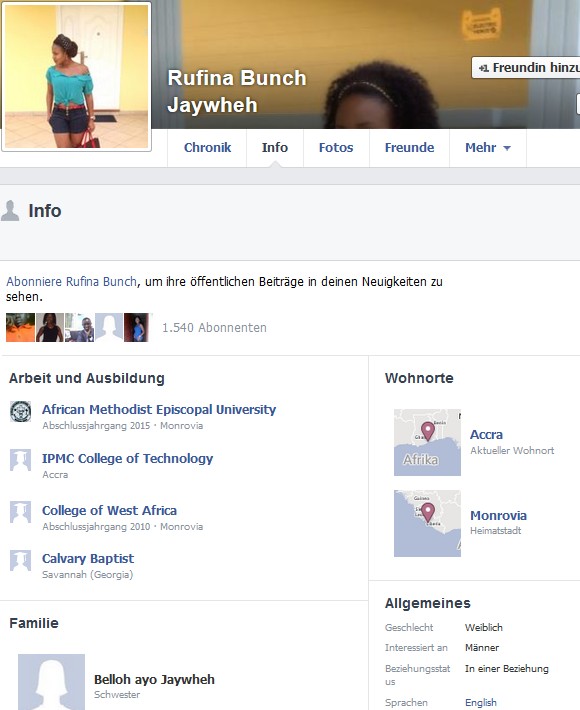Click the African Methodist Episcopal University logo icon
580x710 pixels.
(21, 412)
